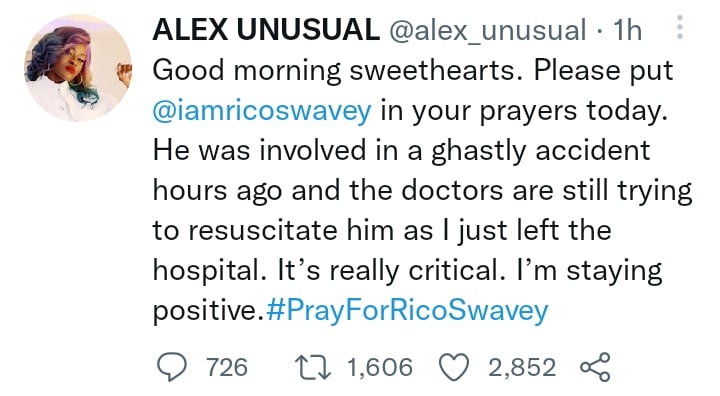Screen dimensions: 720x396
Task: Click the phrase ghastly accident in tweet
Action: 540,151
